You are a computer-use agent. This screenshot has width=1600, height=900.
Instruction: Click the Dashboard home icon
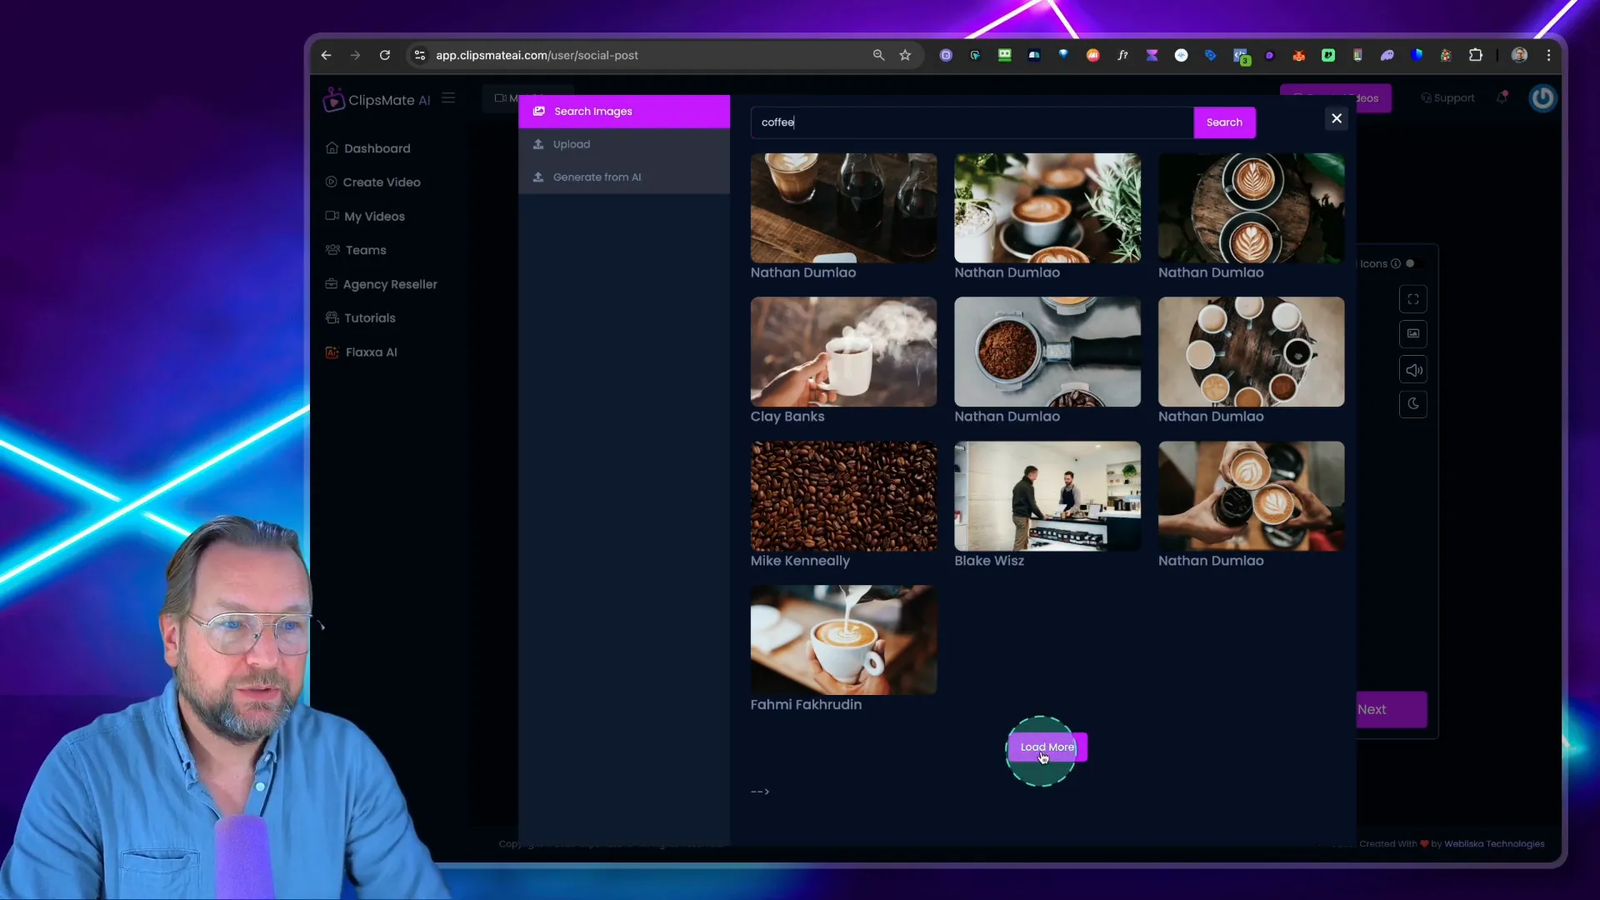[332, 148]
